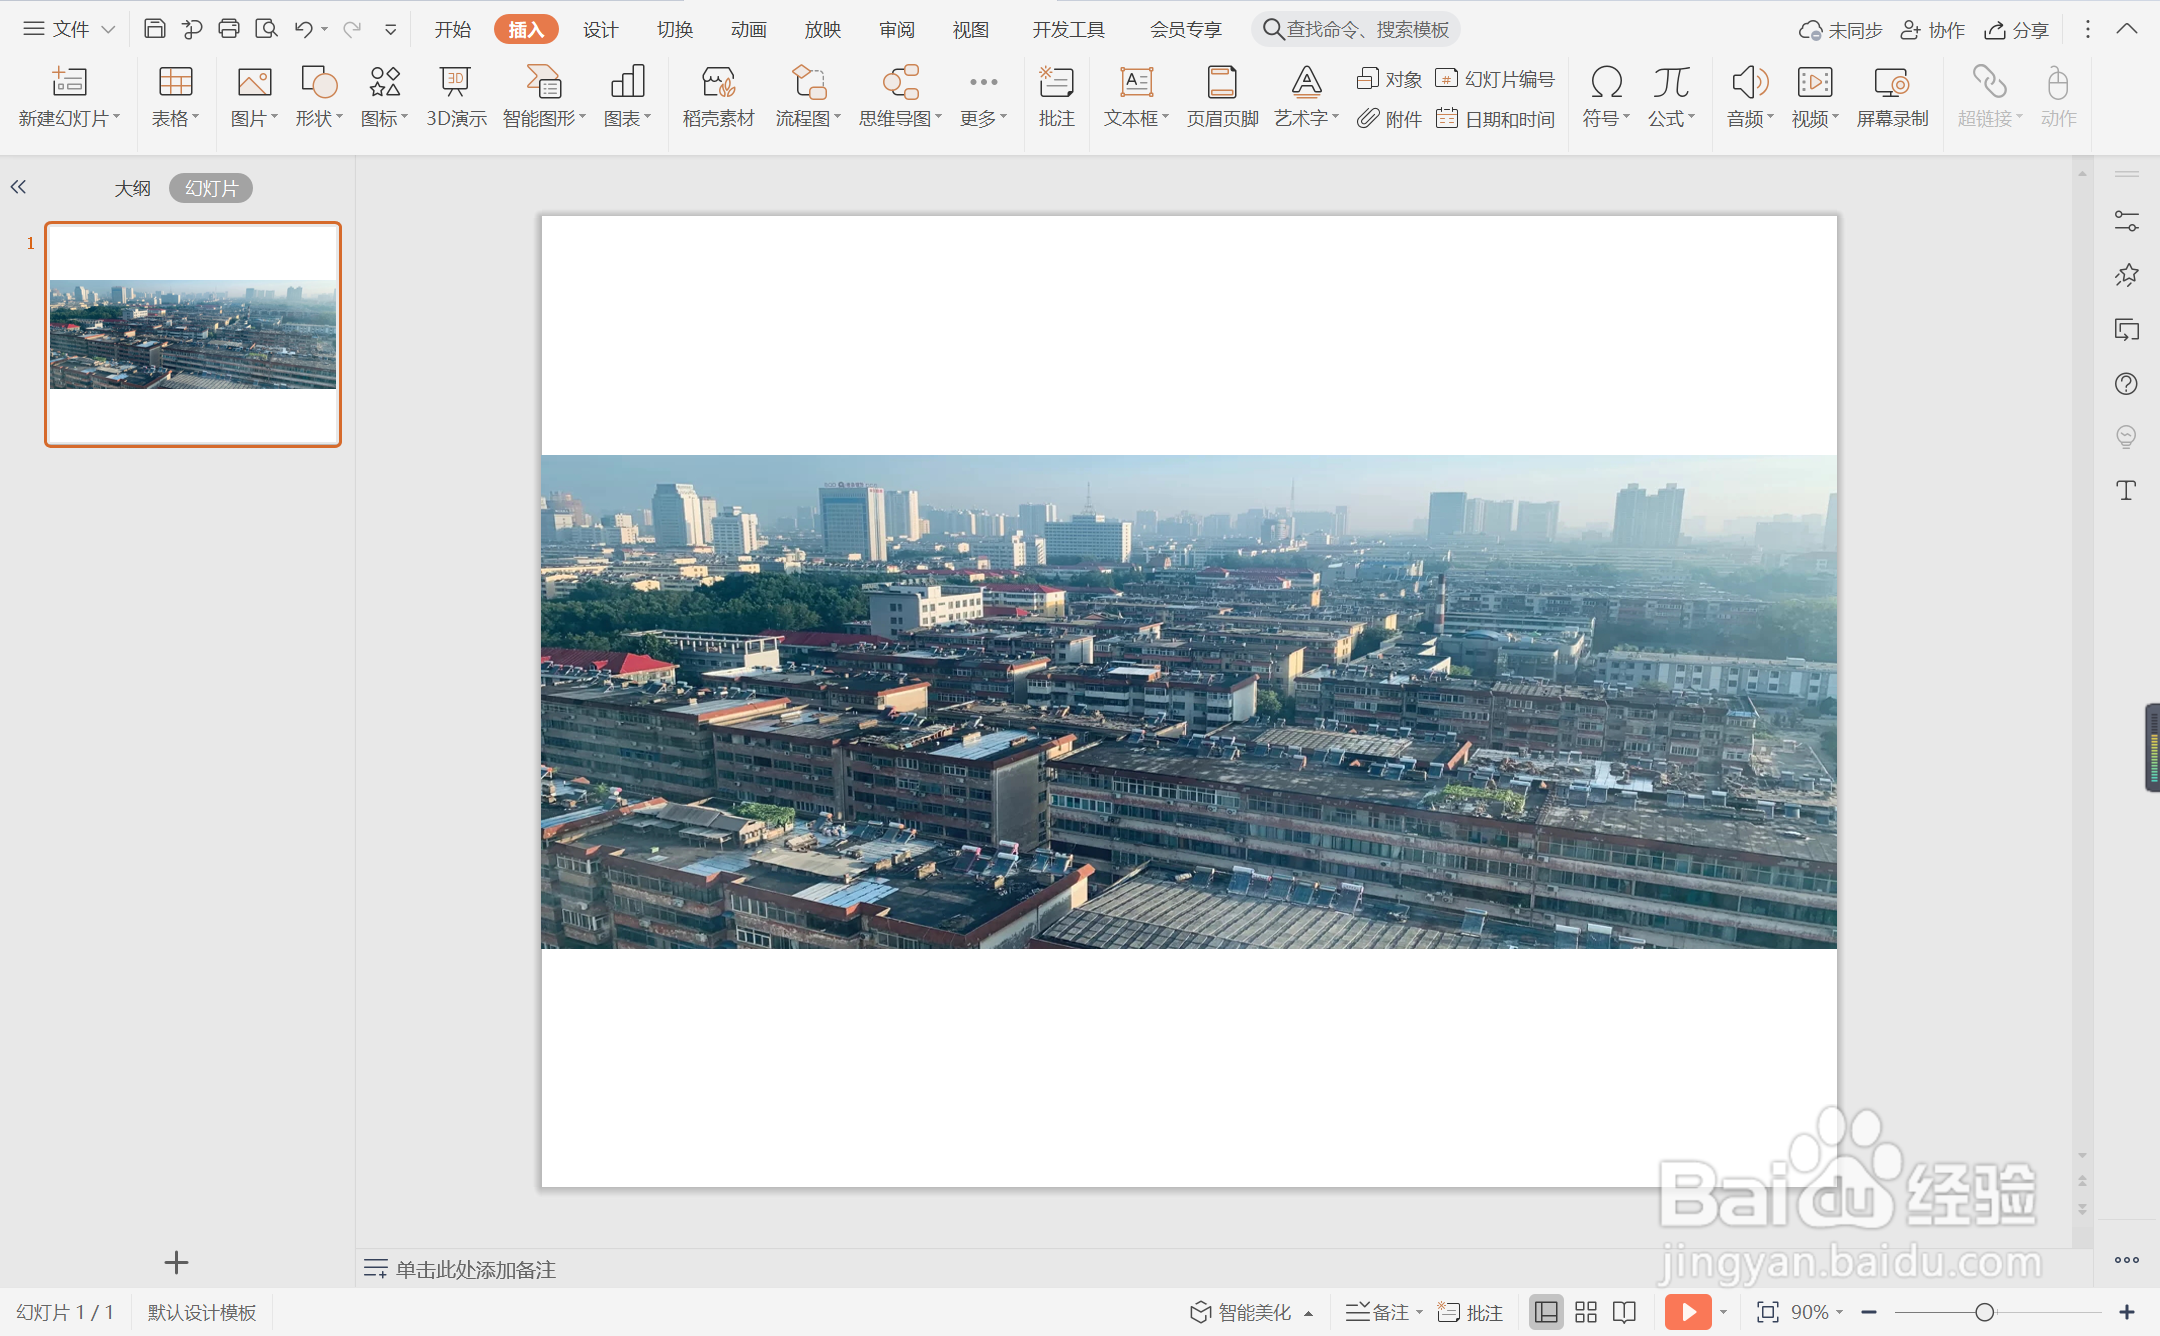Toggle Notes (备注) pane in status bar
This screenshot has height=1336, width=2160.
pos(1378,1312)
